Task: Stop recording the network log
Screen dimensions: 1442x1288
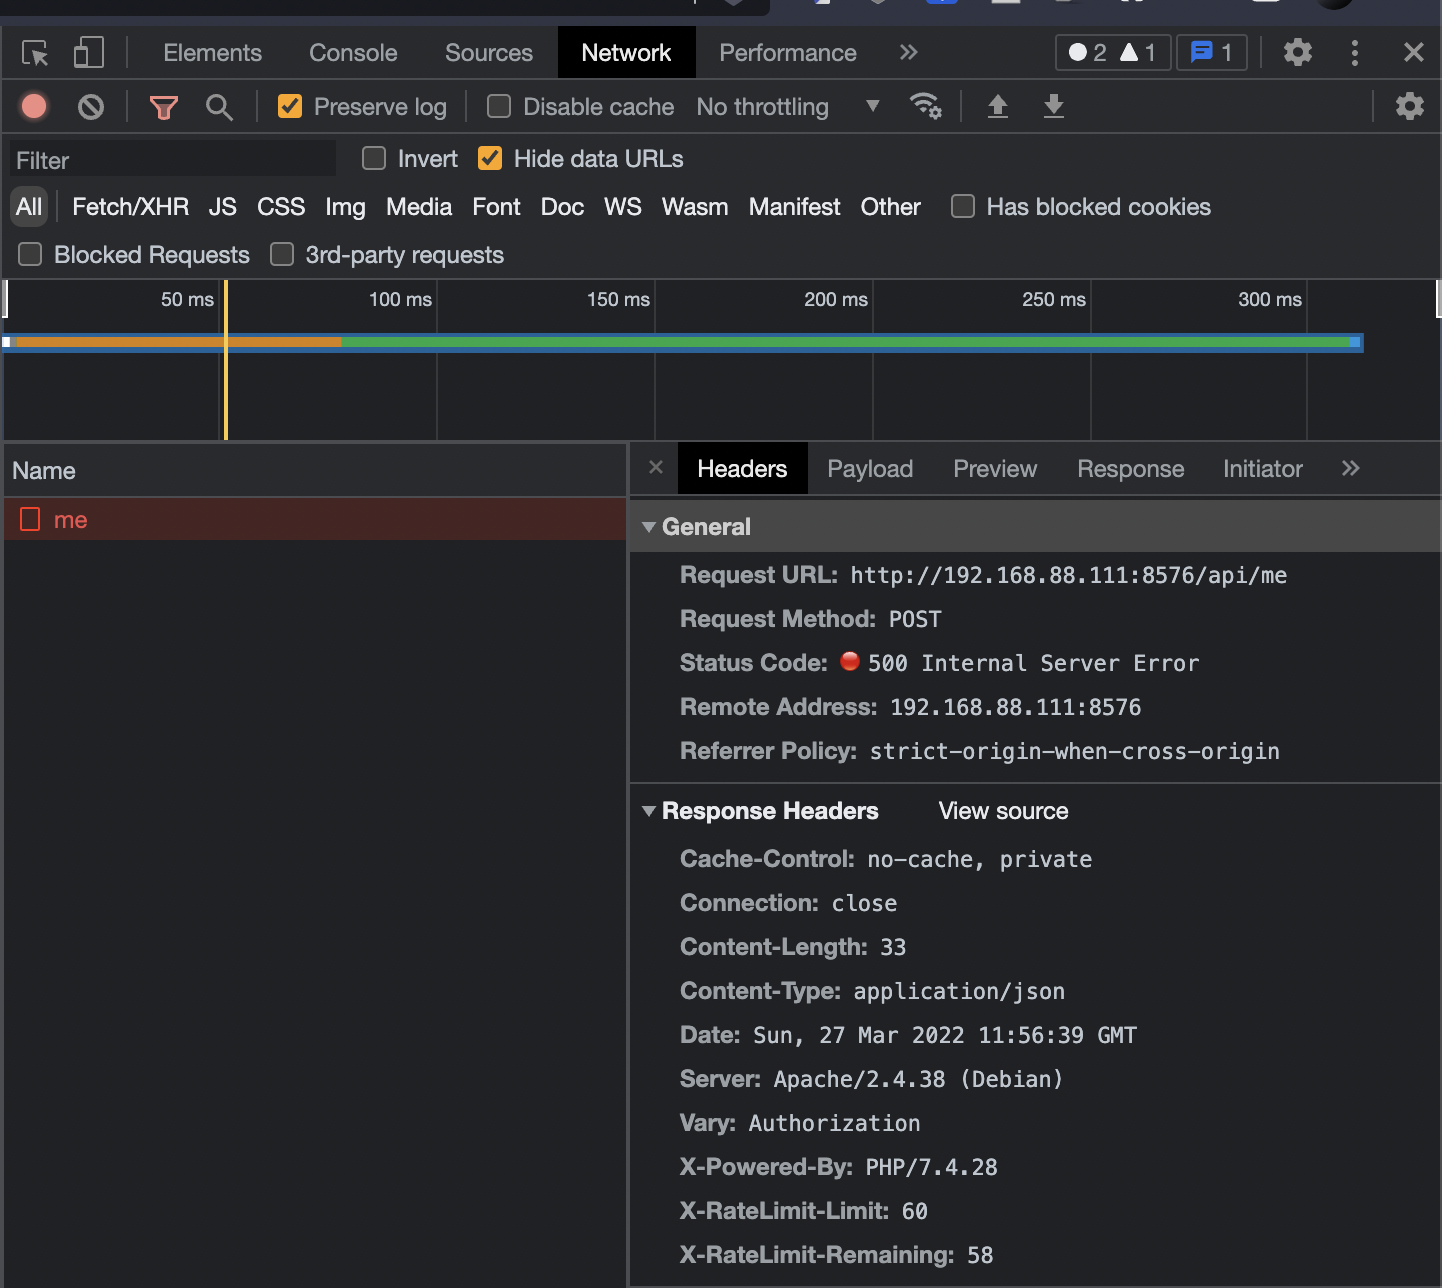Action: (34, 106)
